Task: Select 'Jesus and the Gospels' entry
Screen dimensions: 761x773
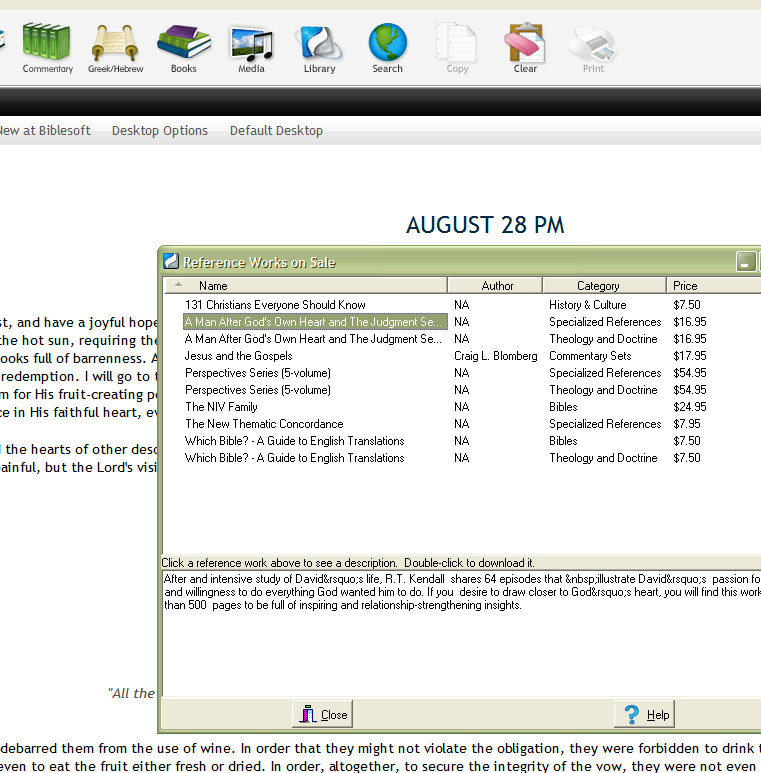Action: click(x=239, y=356)
